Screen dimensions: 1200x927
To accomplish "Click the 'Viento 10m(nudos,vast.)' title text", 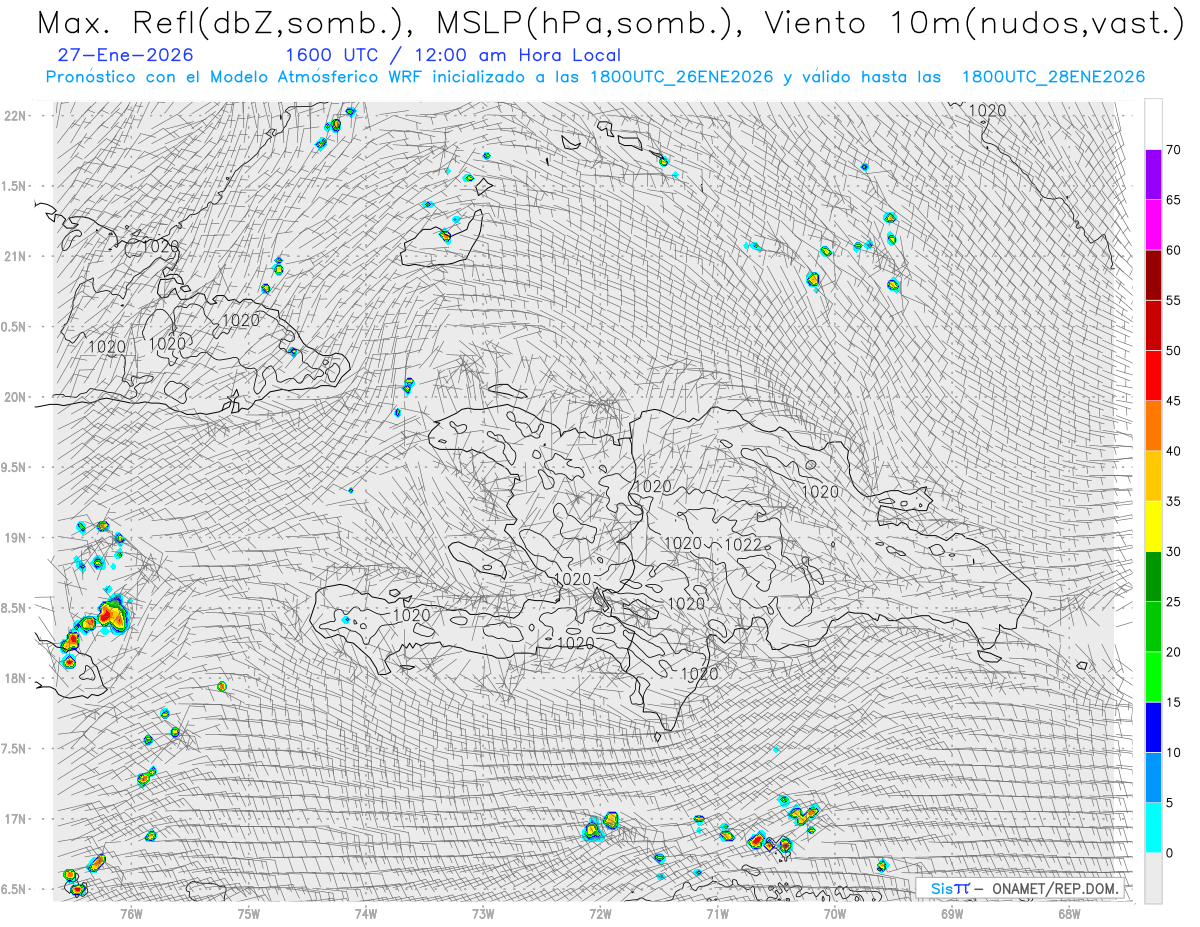I will click(975, 24).
